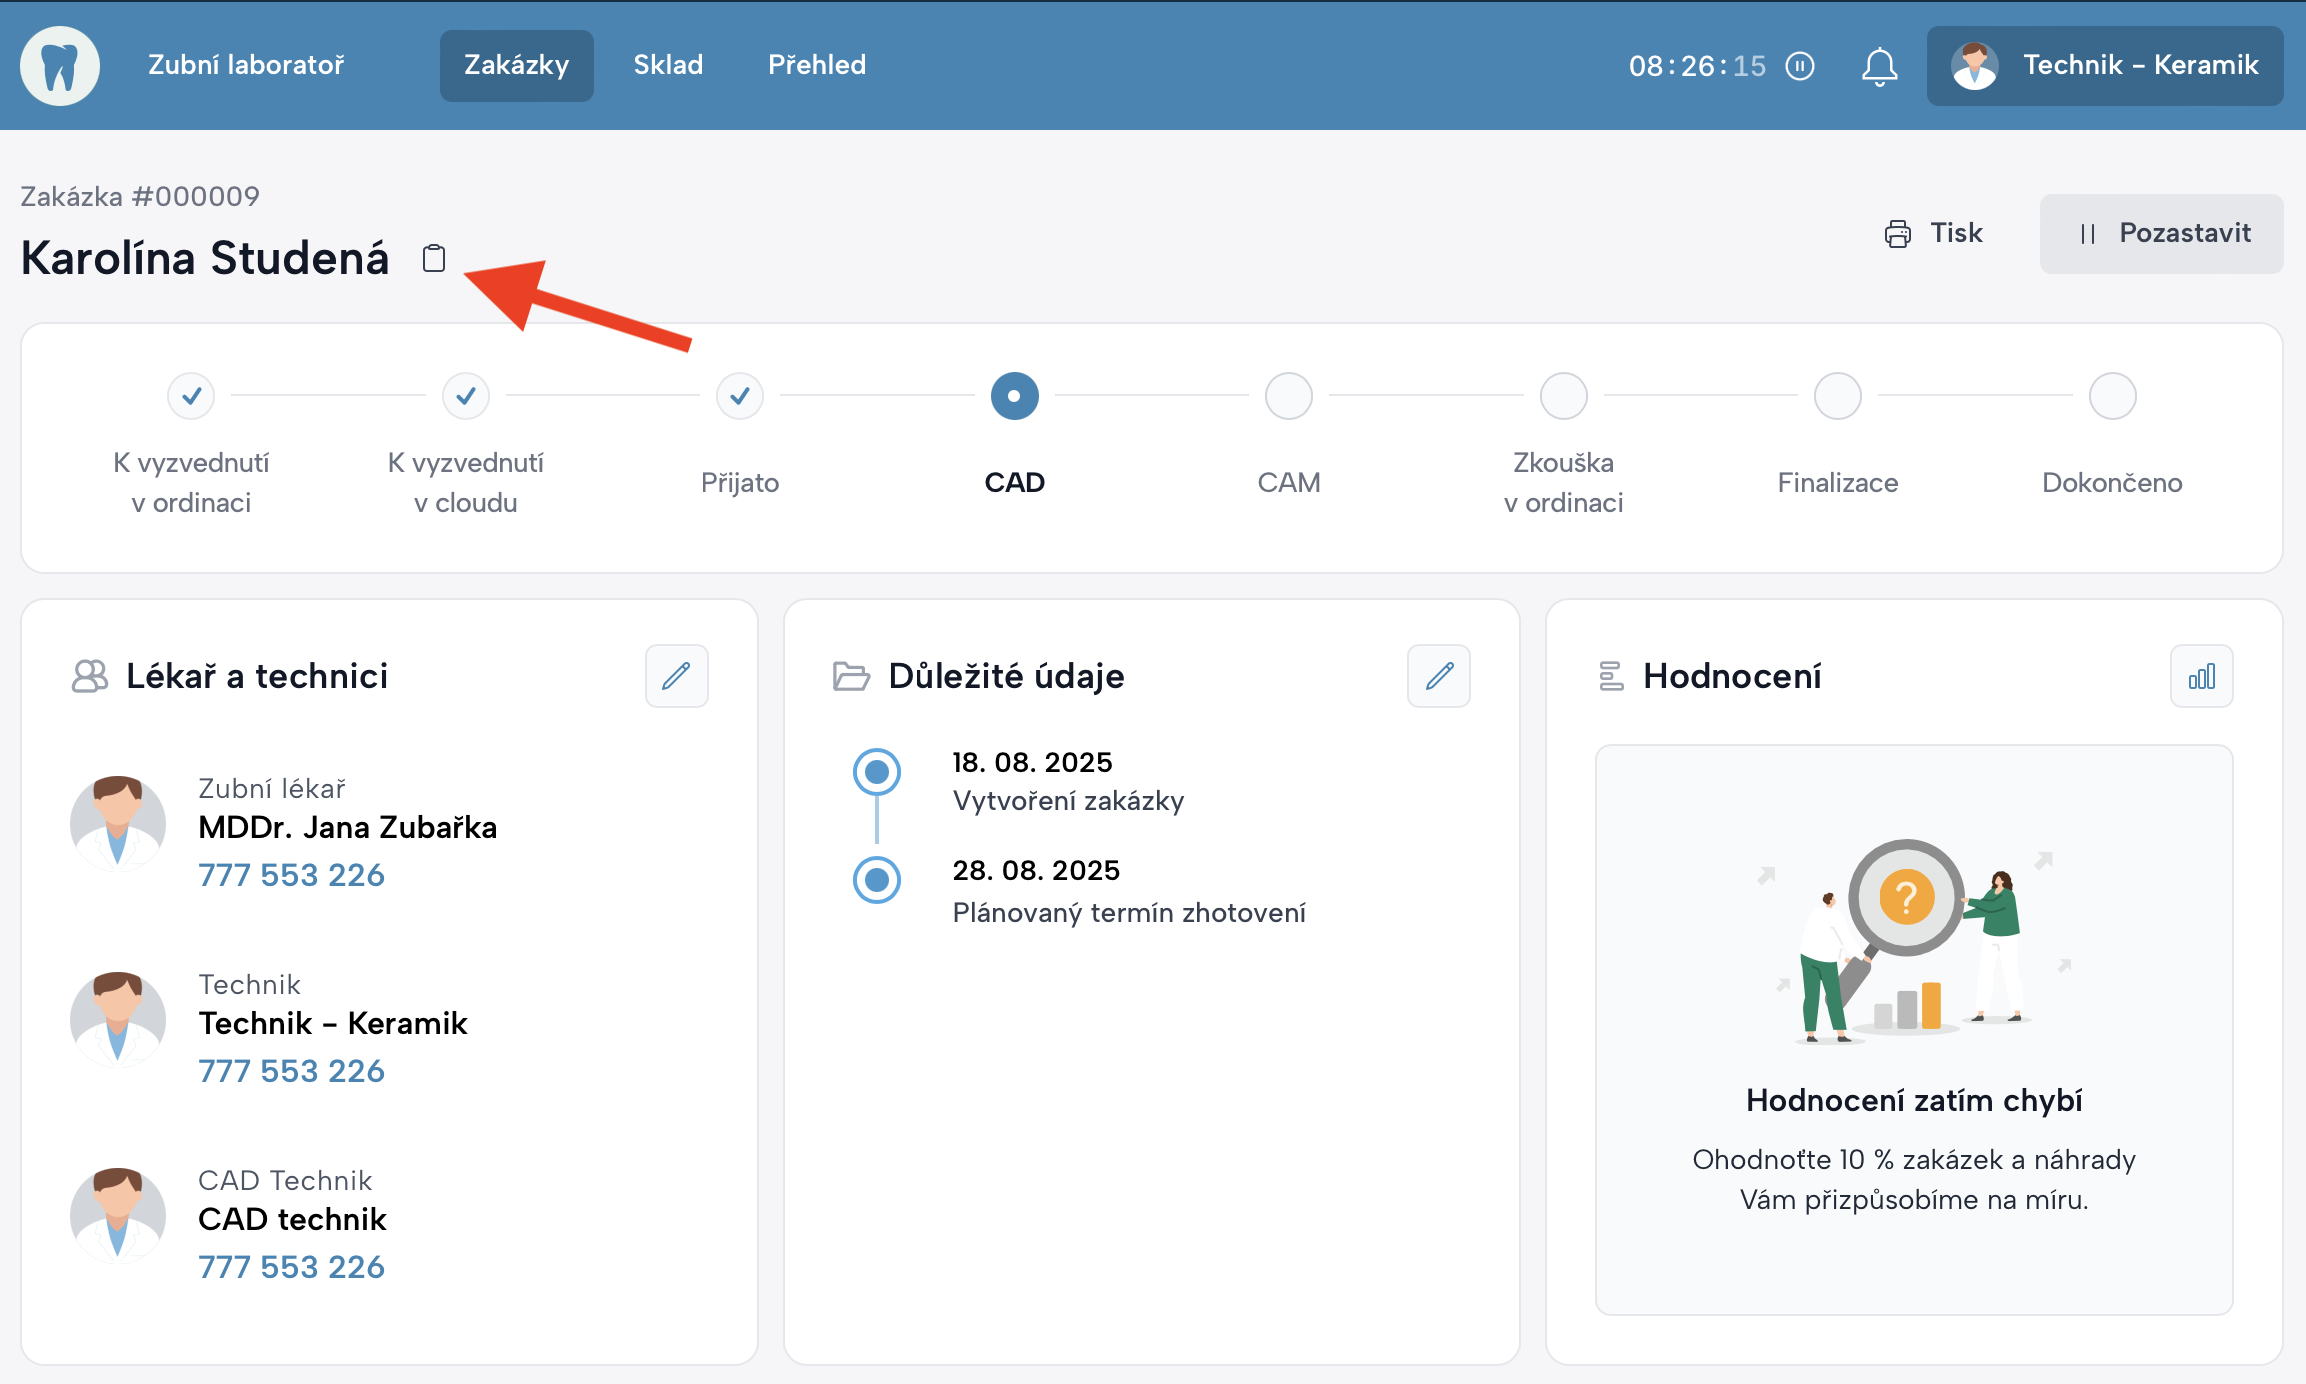Image resolution: width=2306 pixels, height=1384 pixels.
Task: Select the Dokončeno progress step
Action: pos(2112,396)
